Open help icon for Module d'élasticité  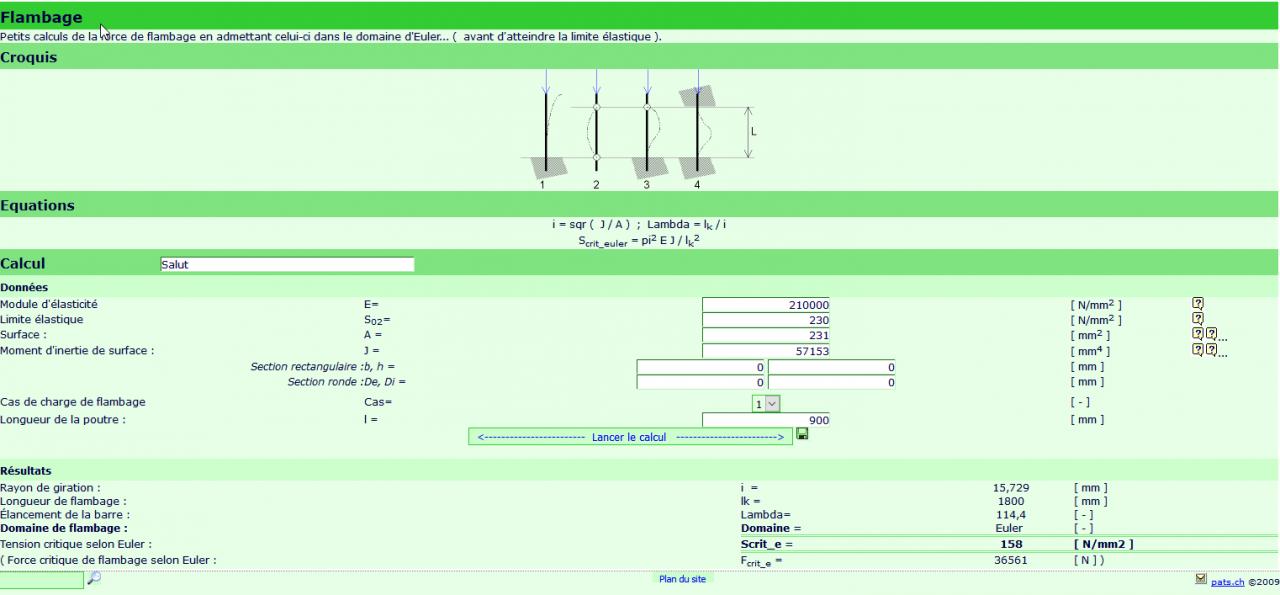1197,303
